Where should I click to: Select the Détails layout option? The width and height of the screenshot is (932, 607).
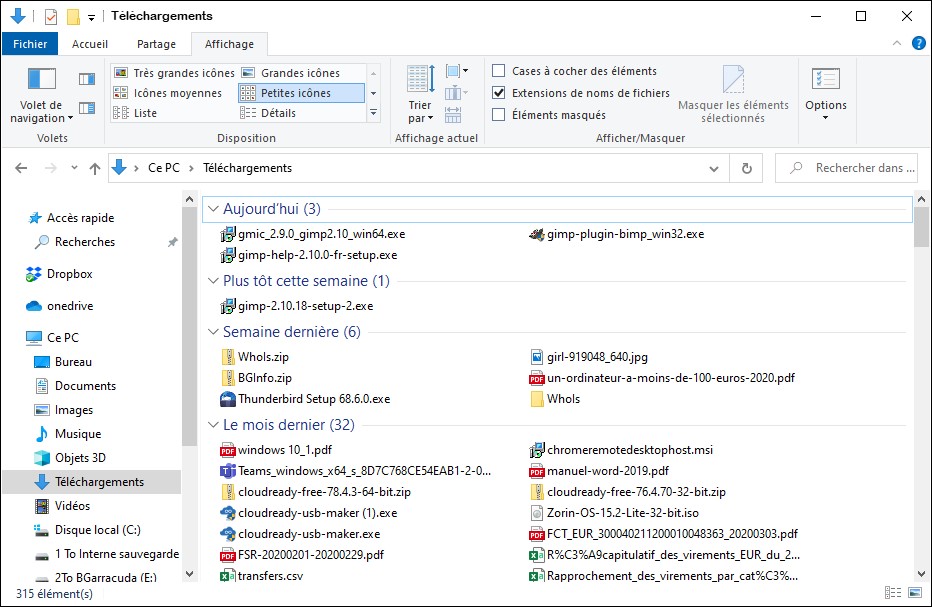278,113
